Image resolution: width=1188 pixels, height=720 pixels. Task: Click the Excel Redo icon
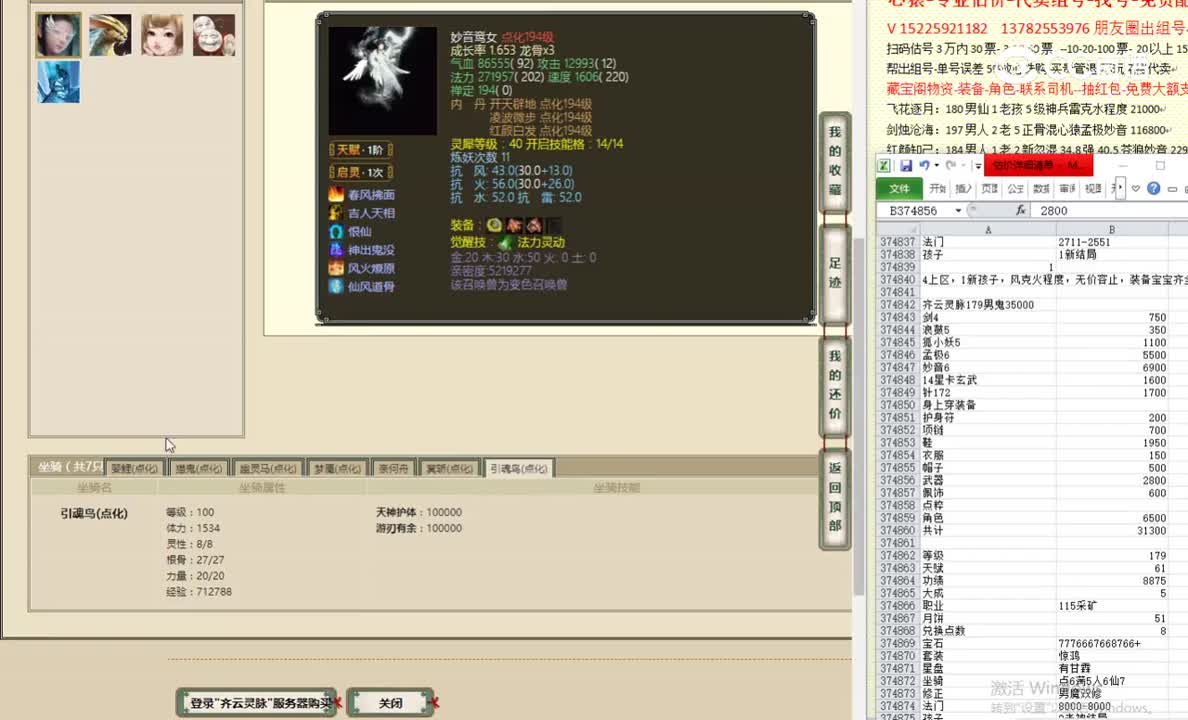(951, 165)
